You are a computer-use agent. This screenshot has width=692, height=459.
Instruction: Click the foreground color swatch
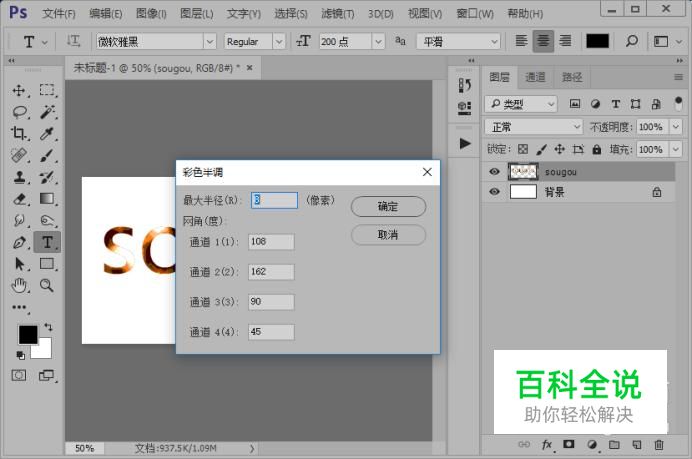pos(28,335)
